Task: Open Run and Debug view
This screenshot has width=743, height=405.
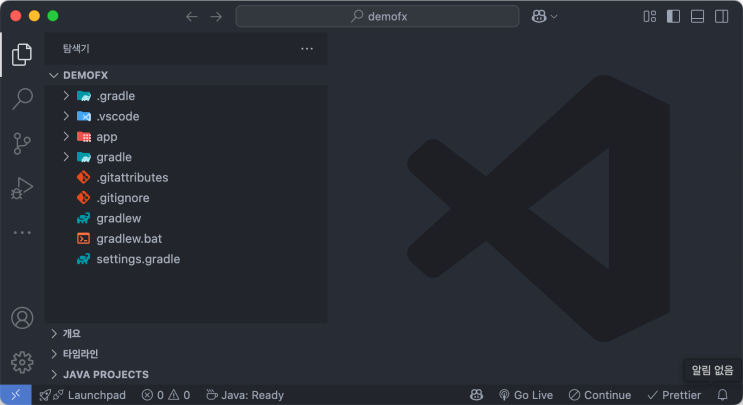Action: coord(22,188)
